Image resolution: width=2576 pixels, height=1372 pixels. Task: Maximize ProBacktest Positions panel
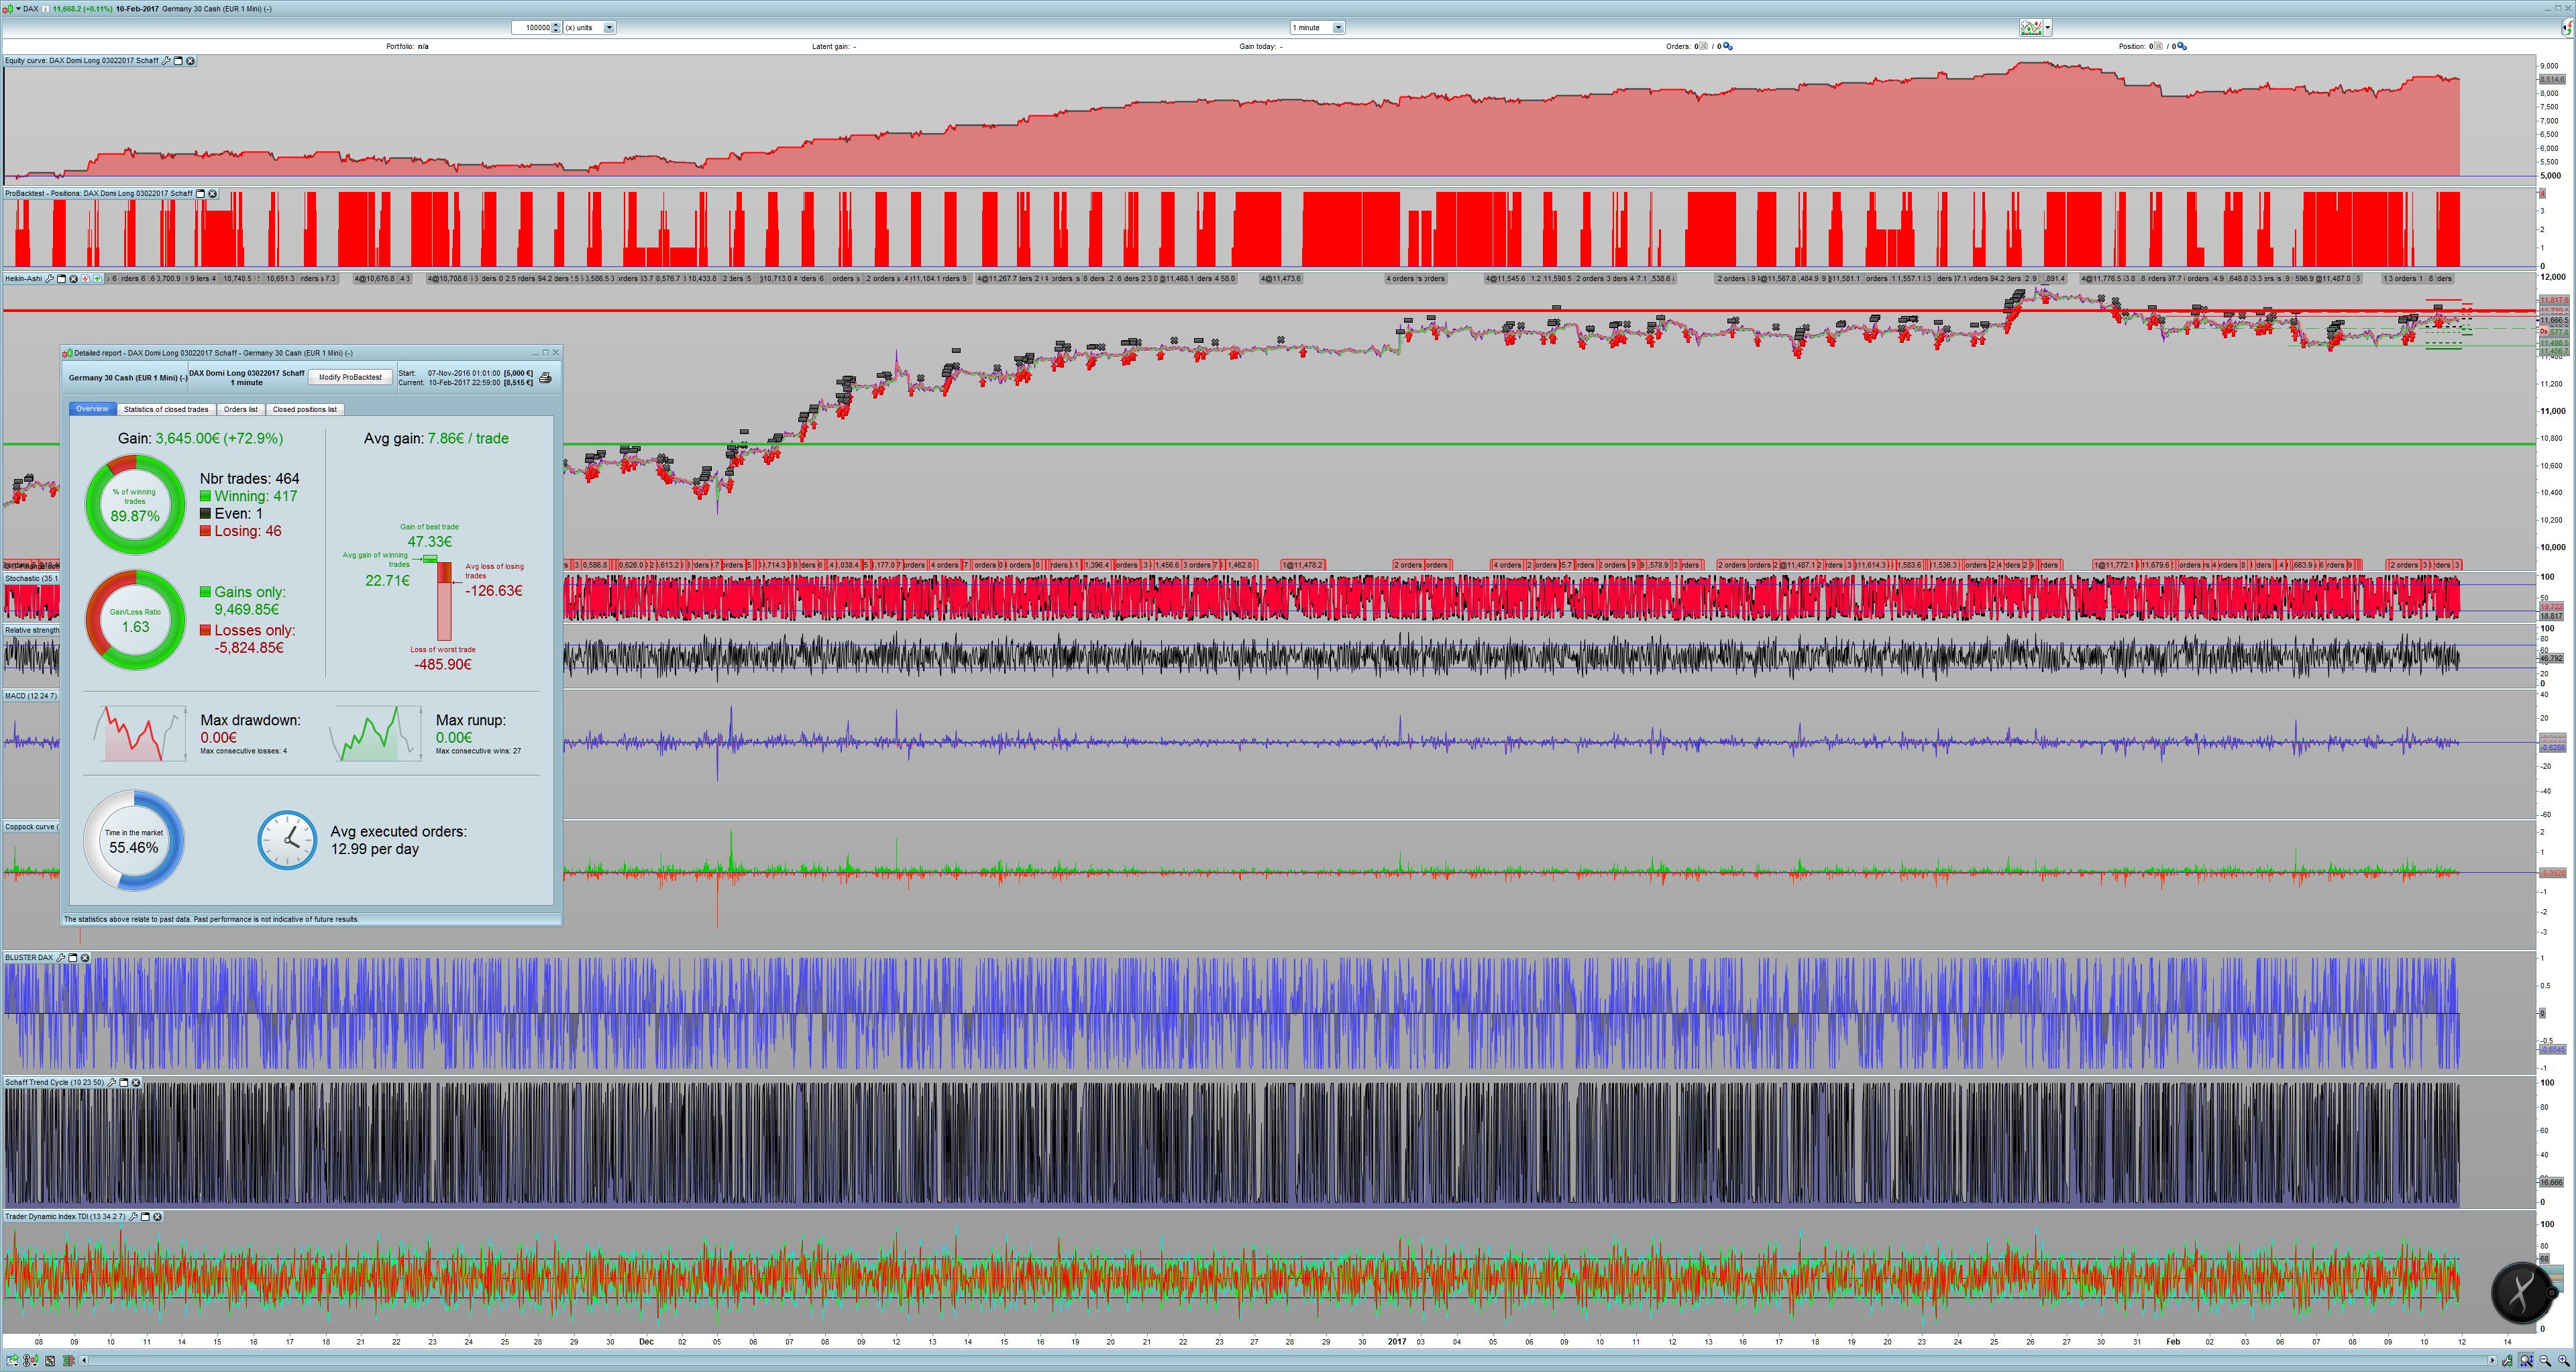200,194
